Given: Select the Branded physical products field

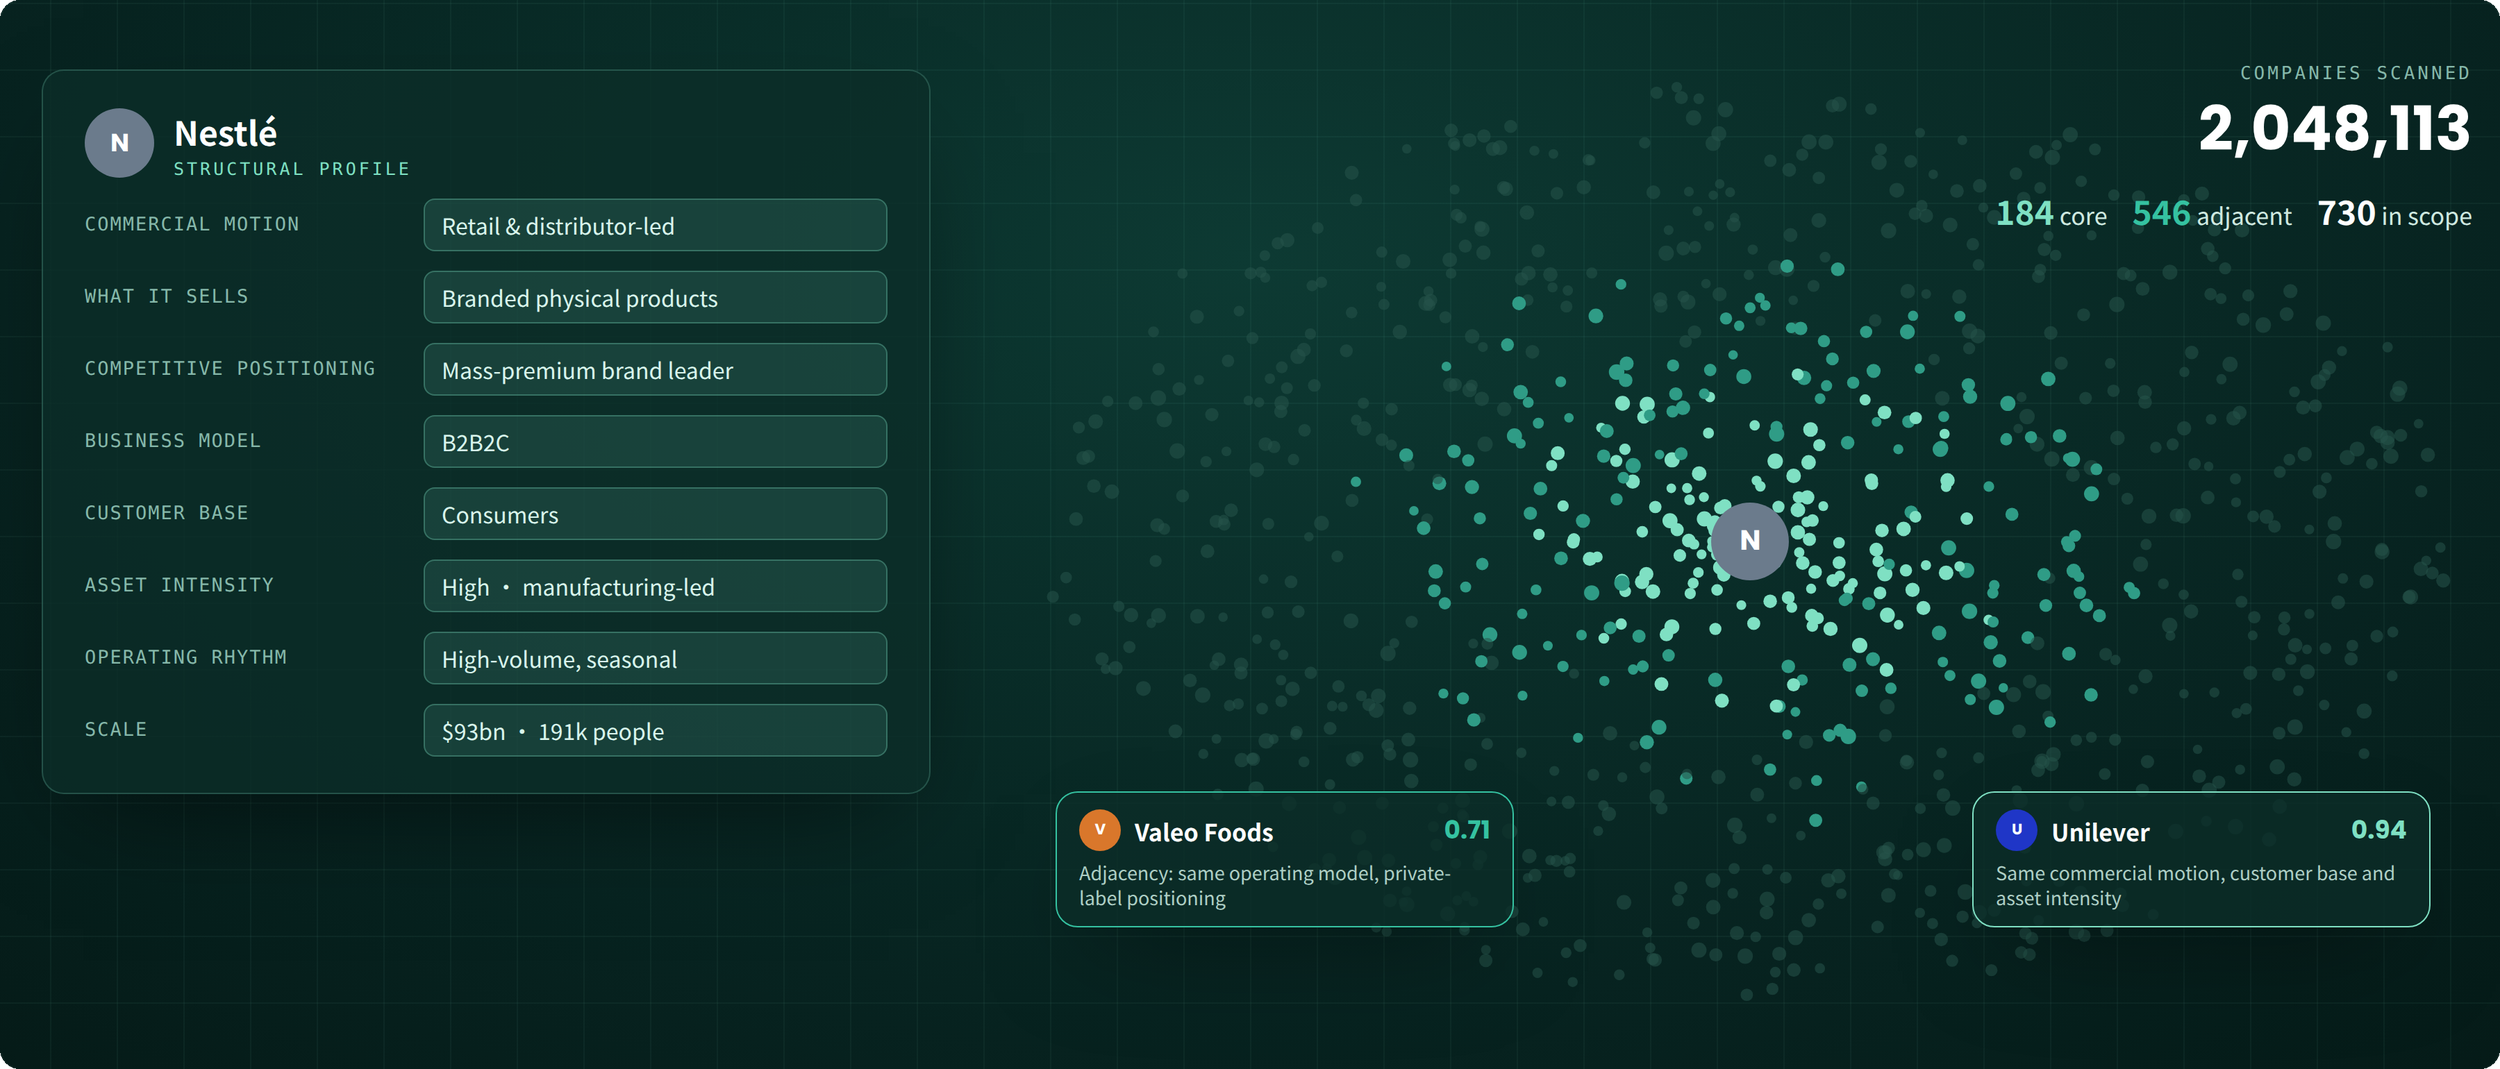Looking at the screenshot, I should [655, 297].
